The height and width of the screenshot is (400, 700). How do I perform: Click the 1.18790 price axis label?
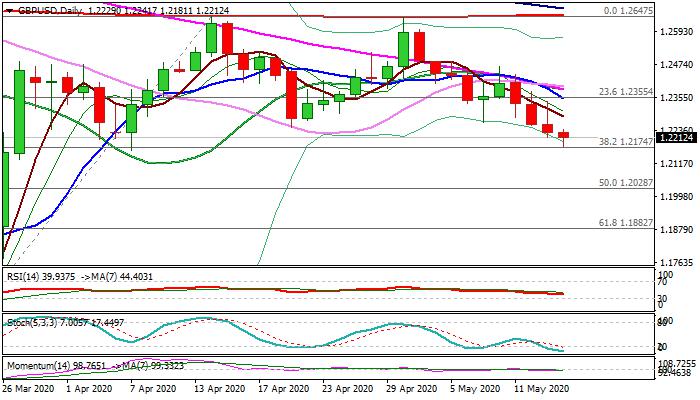[677, 230]
